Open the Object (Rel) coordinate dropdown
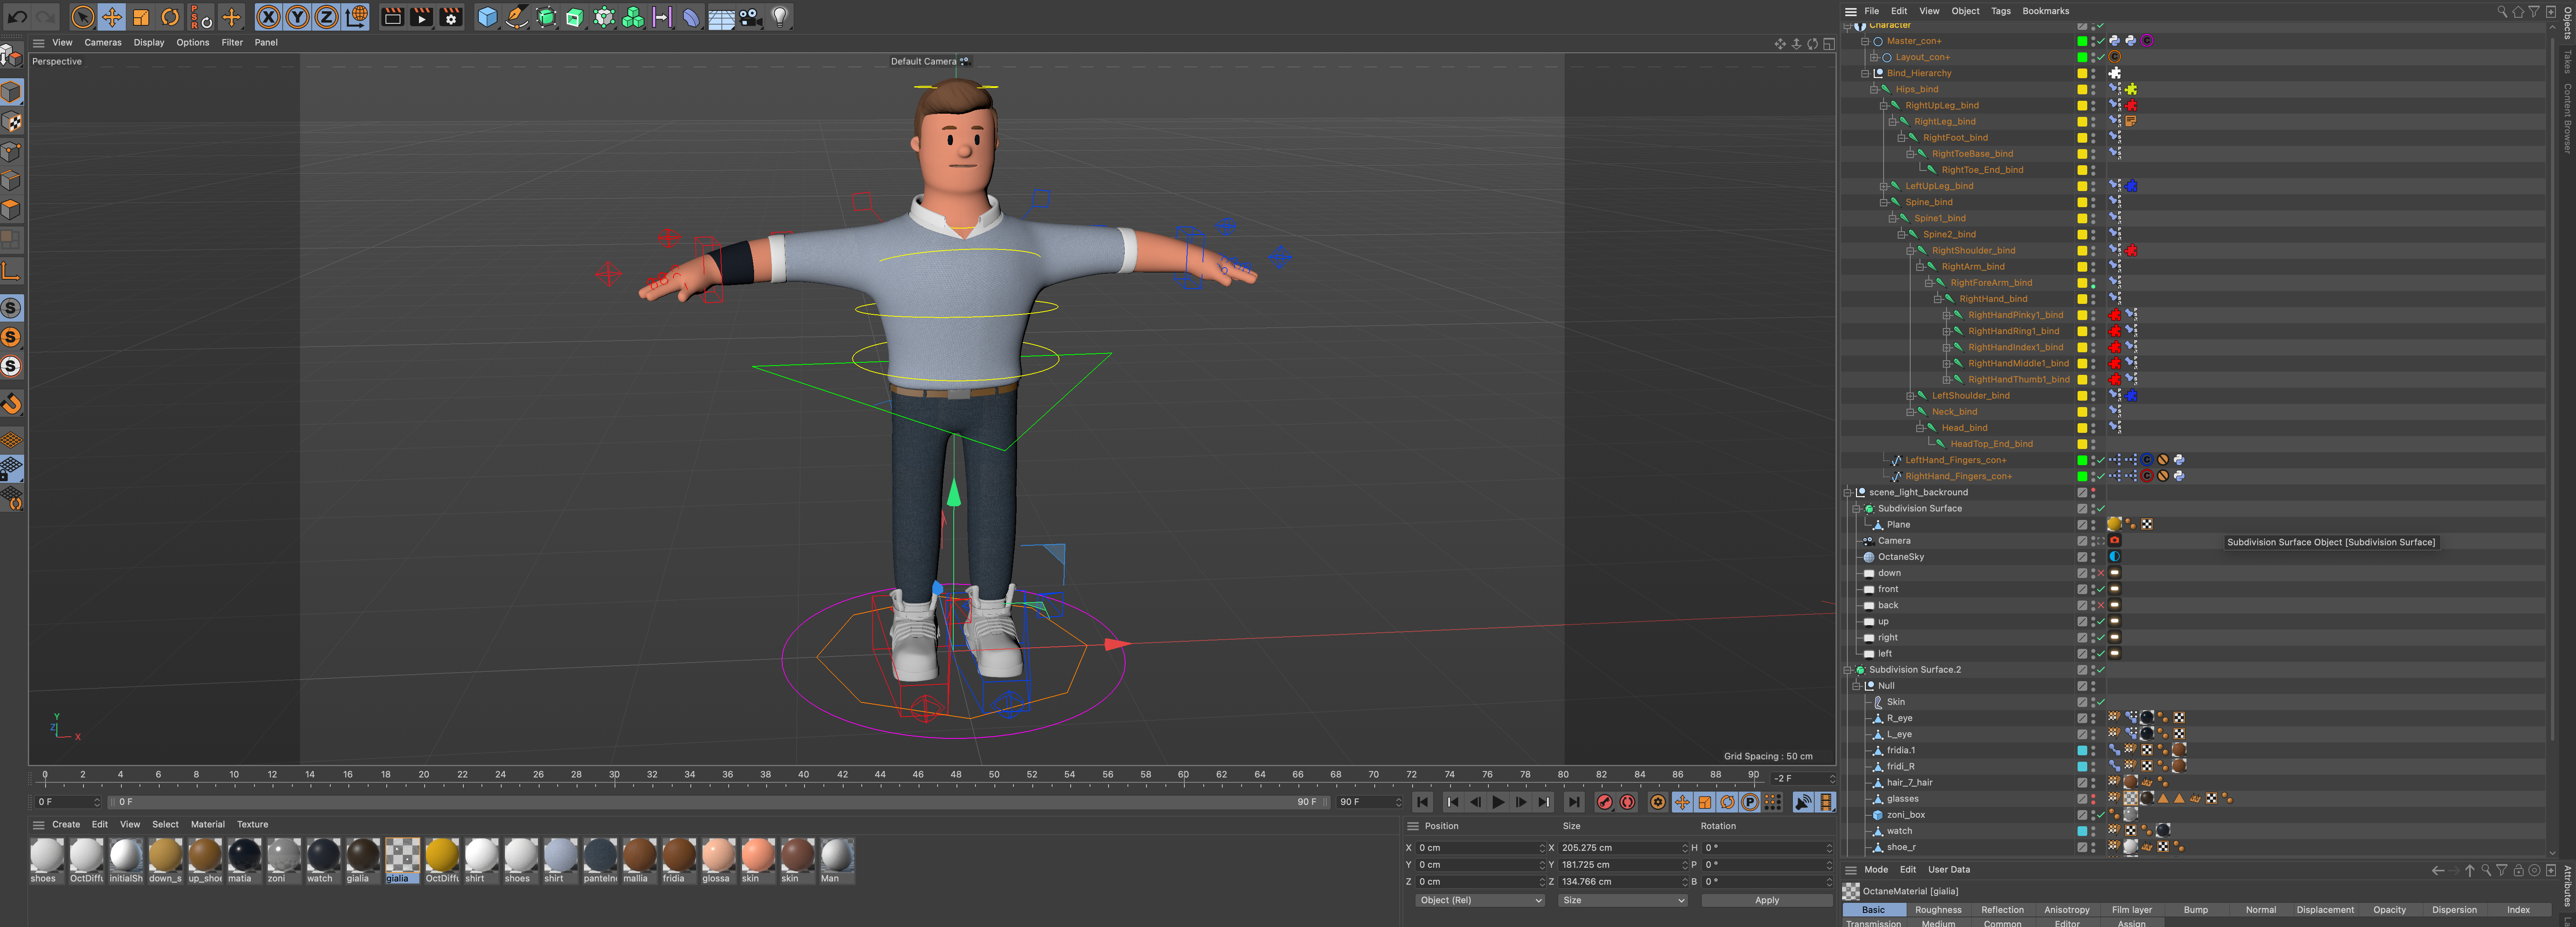 tap(1479, 900)
